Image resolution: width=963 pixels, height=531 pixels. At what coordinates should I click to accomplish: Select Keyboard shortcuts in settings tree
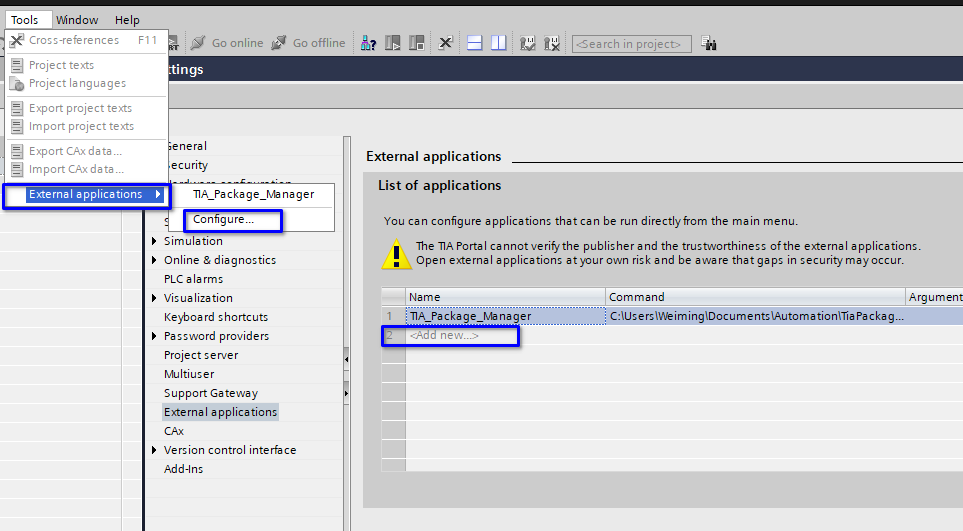click(216, 317)
